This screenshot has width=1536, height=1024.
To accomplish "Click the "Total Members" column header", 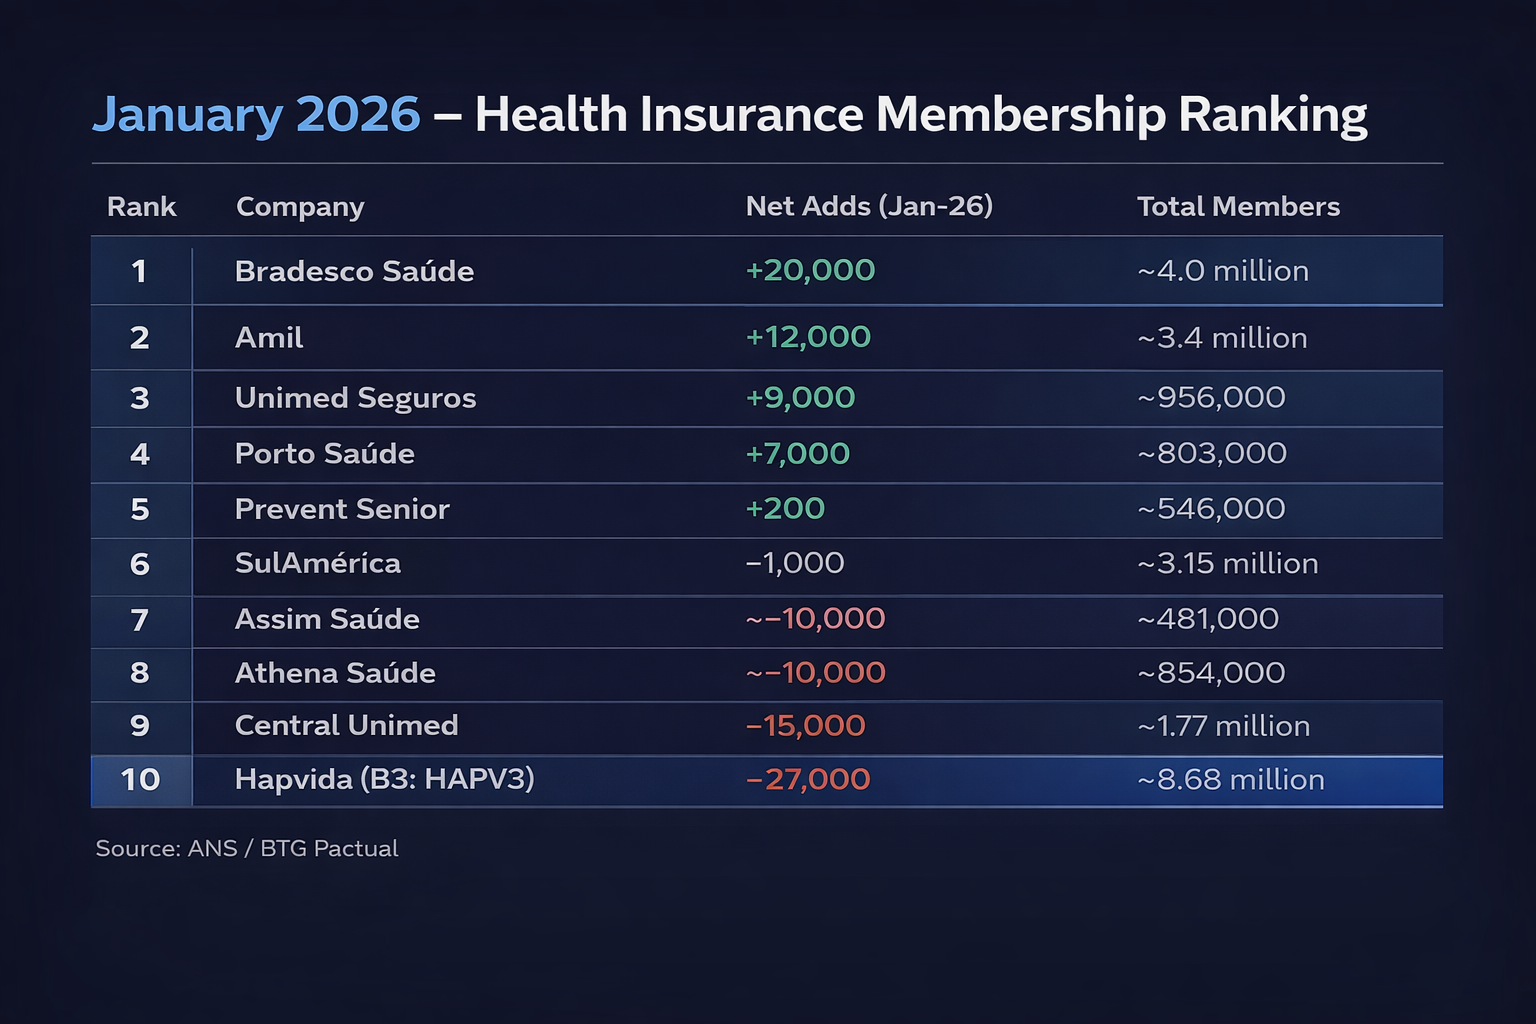I will (1238, 207).
